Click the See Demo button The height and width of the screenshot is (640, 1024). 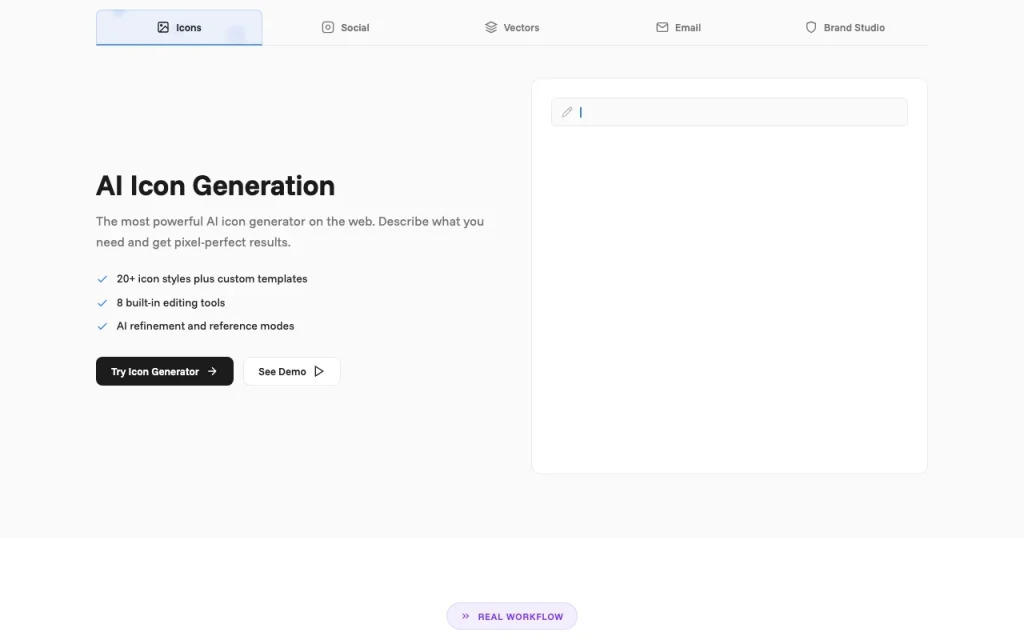point(291,371)
